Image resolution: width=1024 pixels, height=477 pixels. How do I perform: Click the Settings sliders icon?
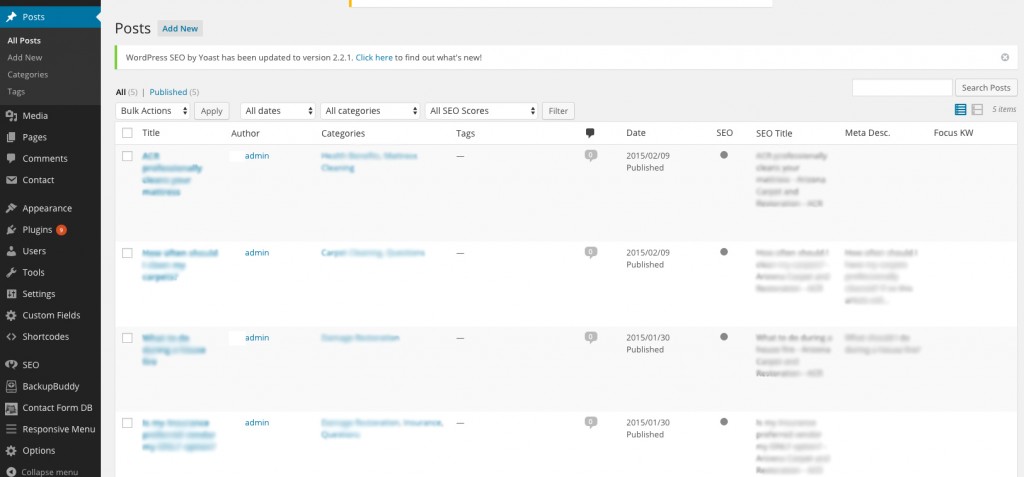click(11, 294)
